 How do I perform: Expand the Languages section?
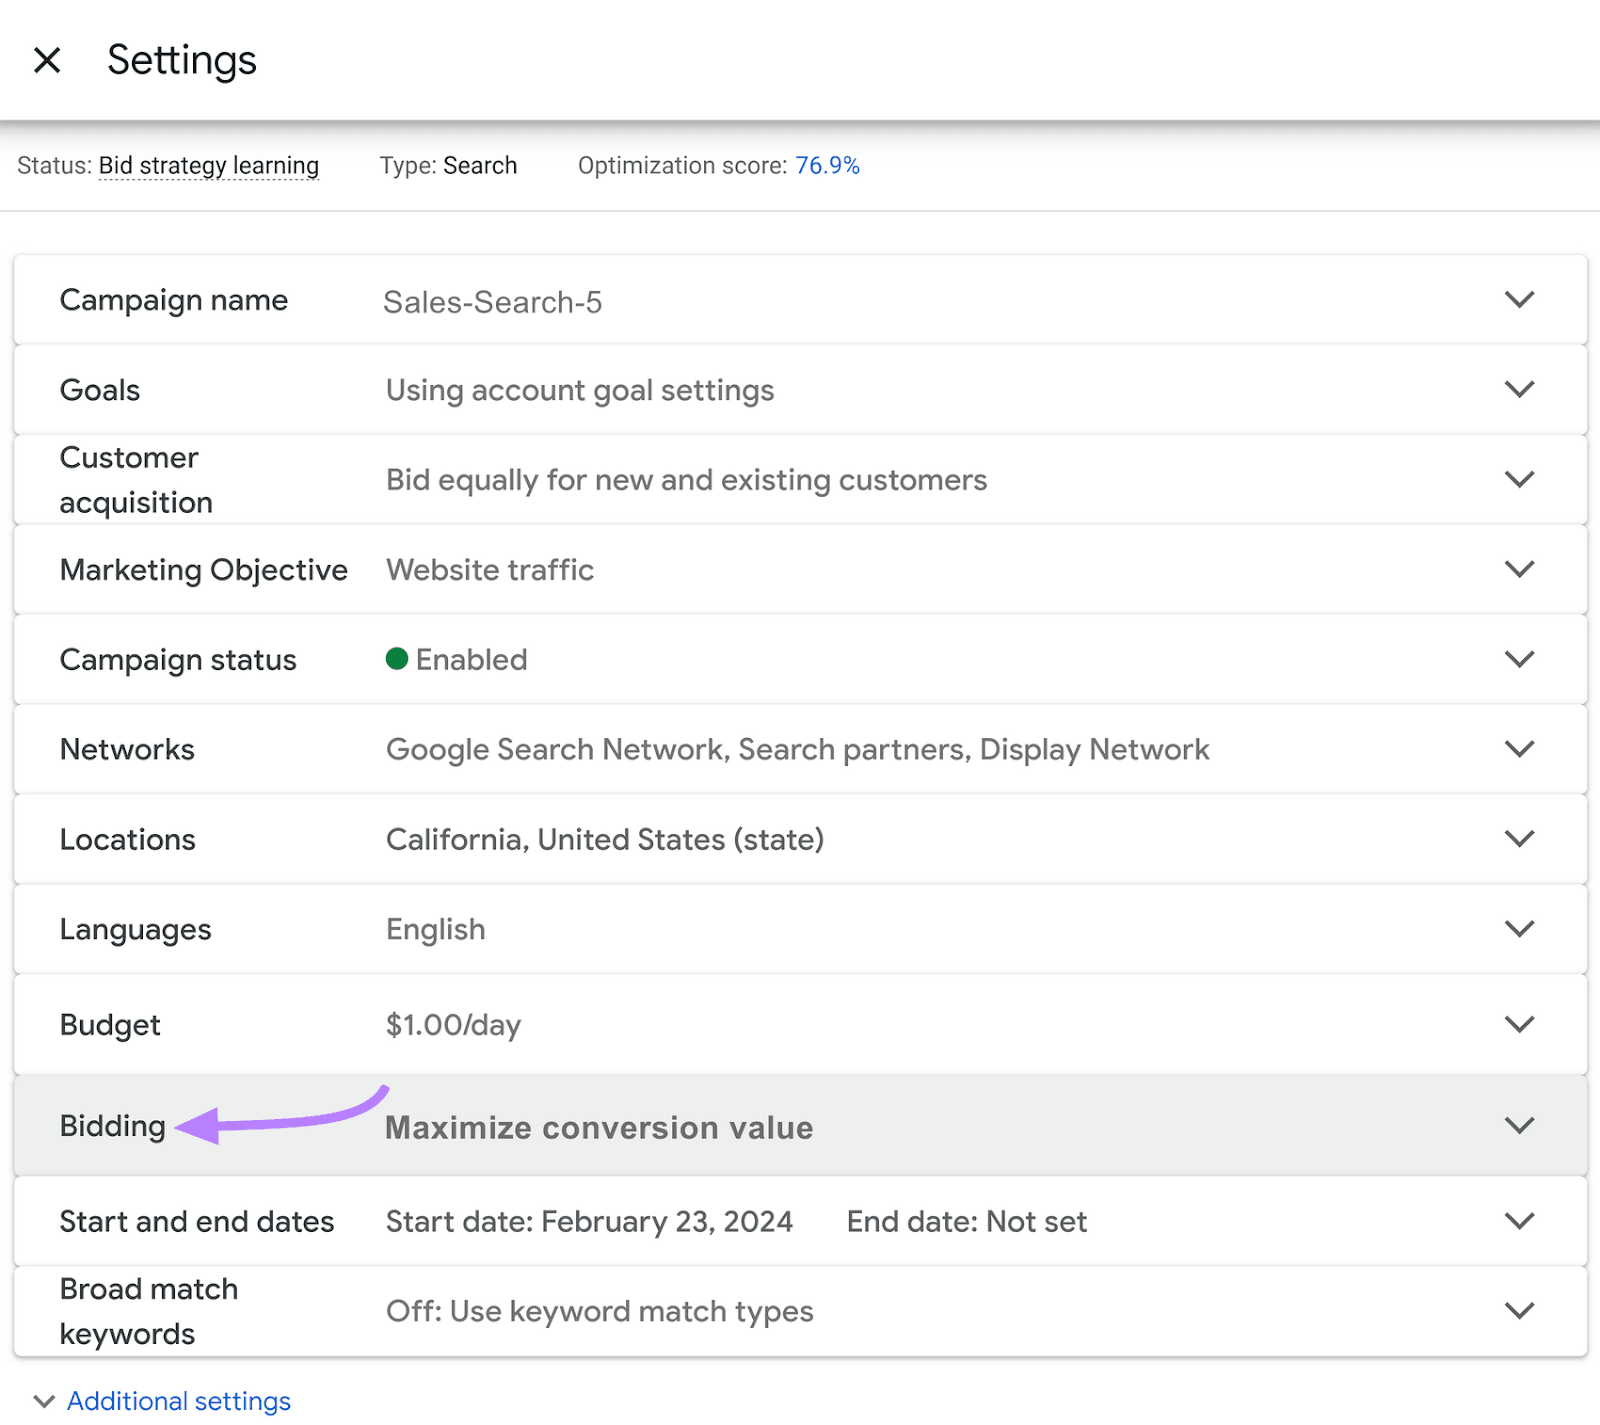pyautogui.click(x=1518, y=928)
